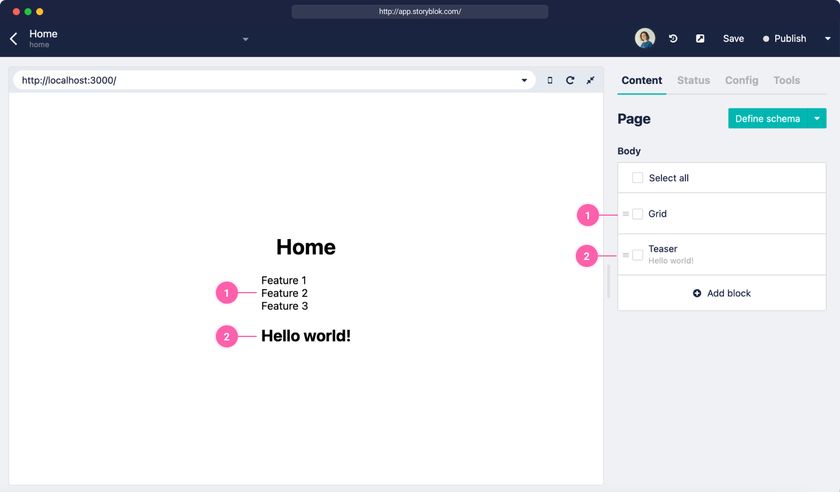Click the home slug under title
This screenshot has width=840, height=492.
coord(39,45)
